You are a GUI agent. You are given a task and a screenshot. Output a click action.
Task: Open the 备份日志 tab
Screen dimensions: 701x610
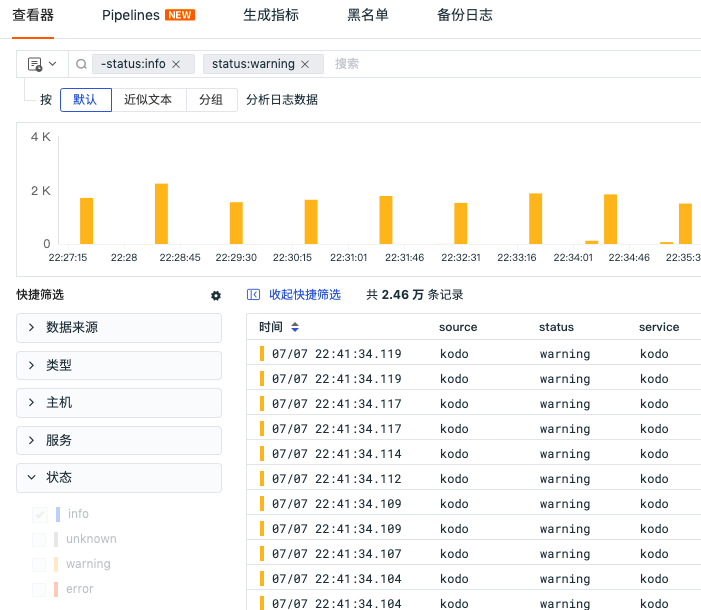point(465,15)
